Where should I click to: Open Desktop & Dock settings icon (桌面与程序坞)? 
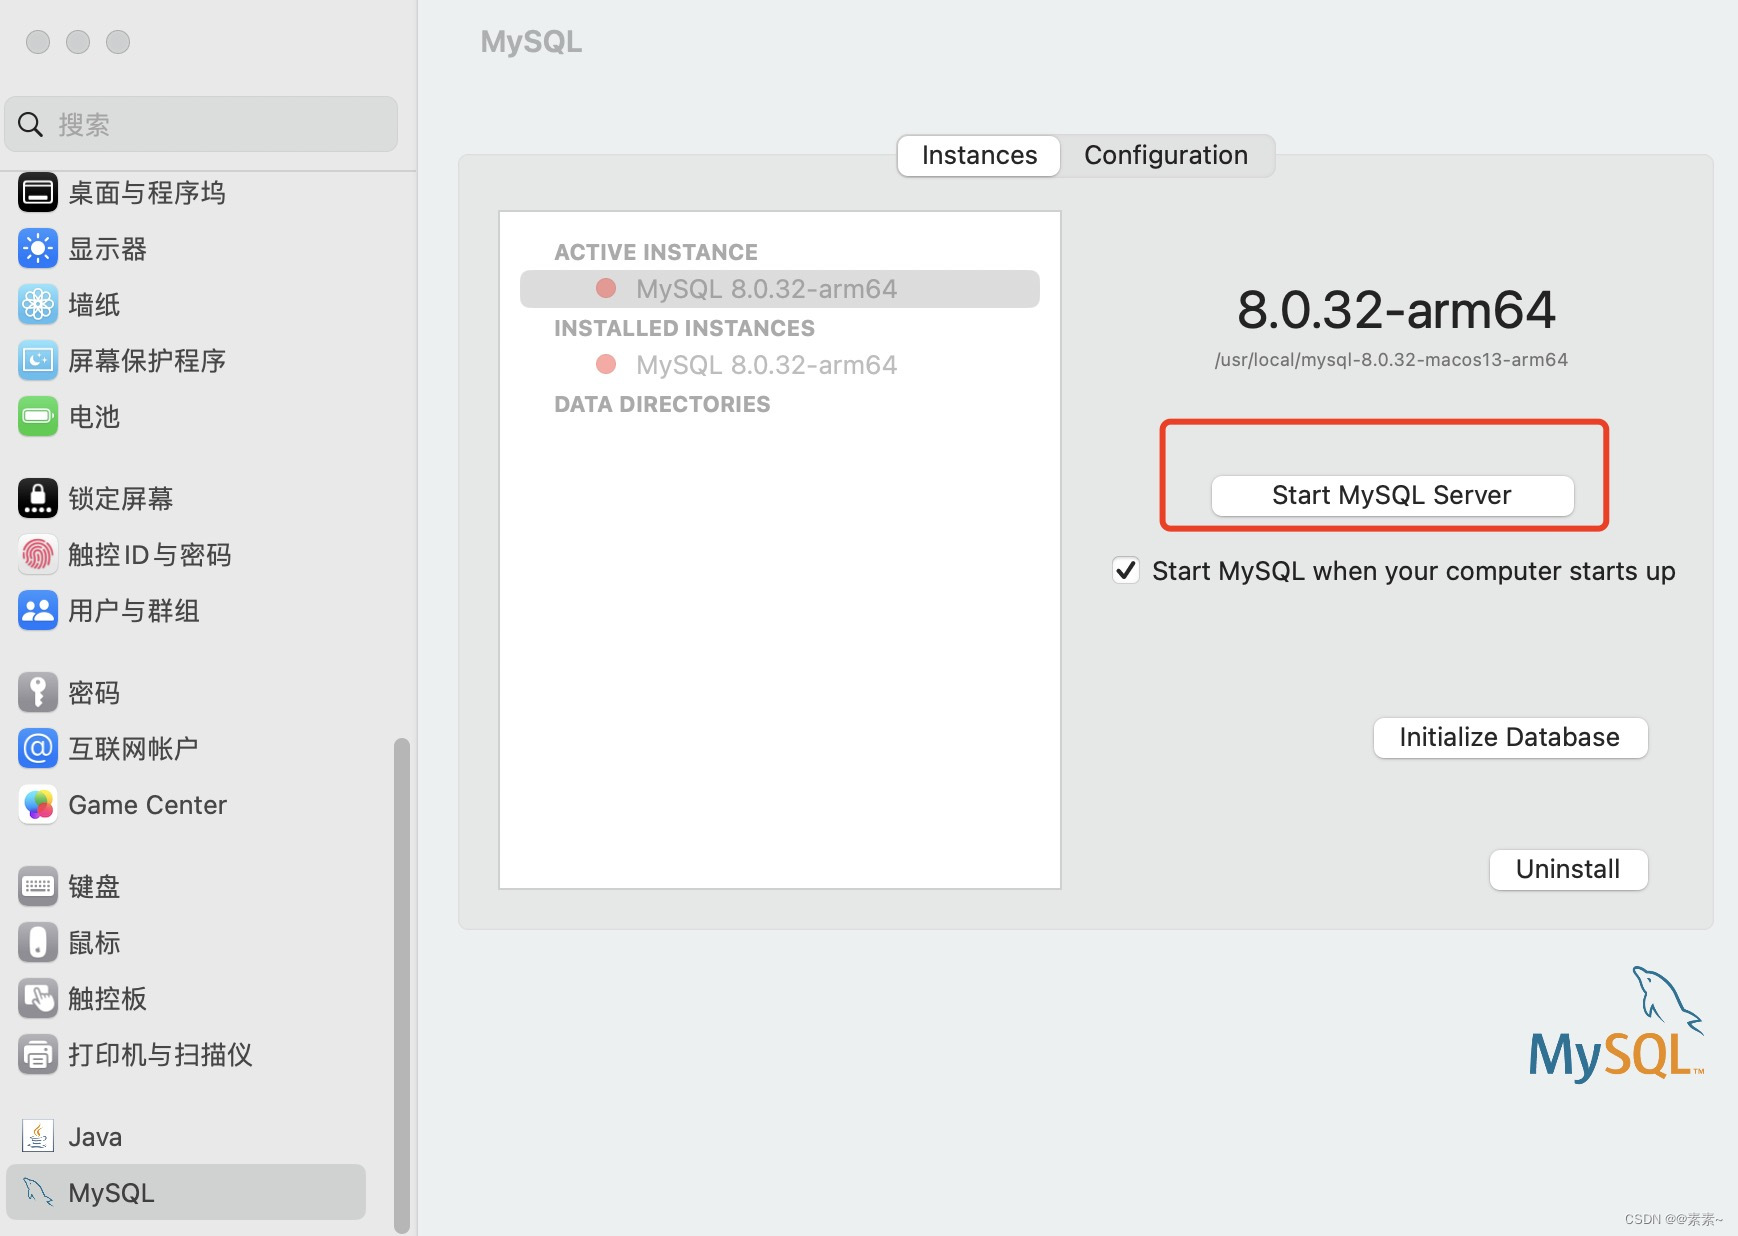pos(38,193)
